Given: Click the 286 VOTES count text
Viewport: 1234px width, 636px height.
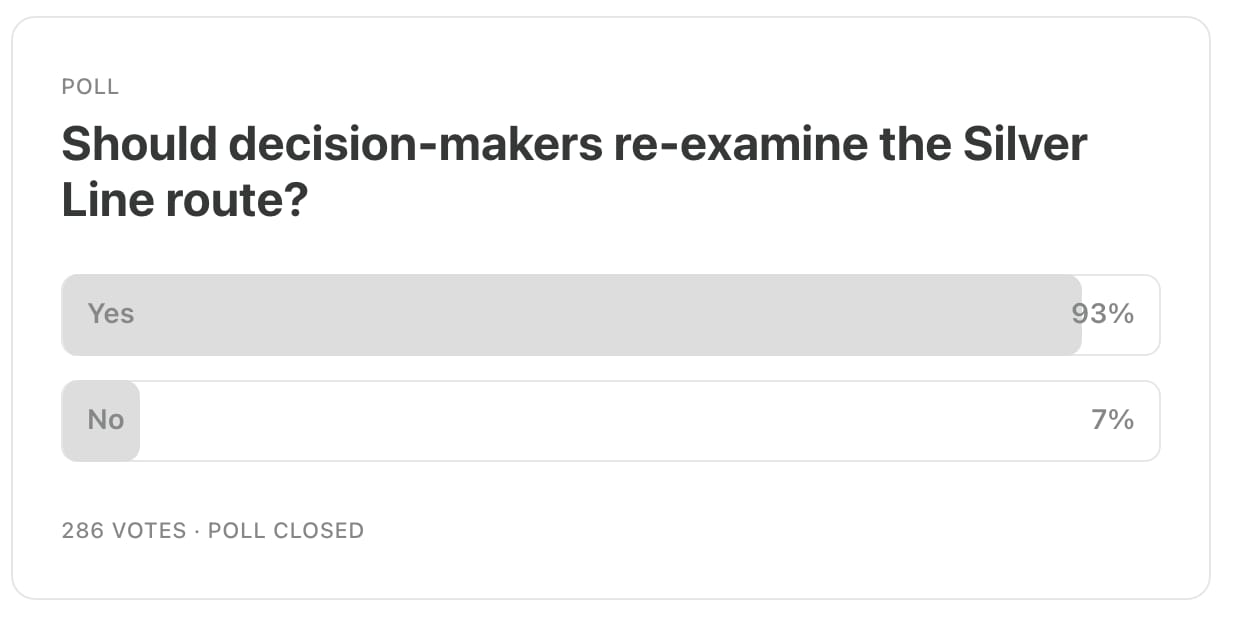Looking at the screenshot, I should pos(124,530).
